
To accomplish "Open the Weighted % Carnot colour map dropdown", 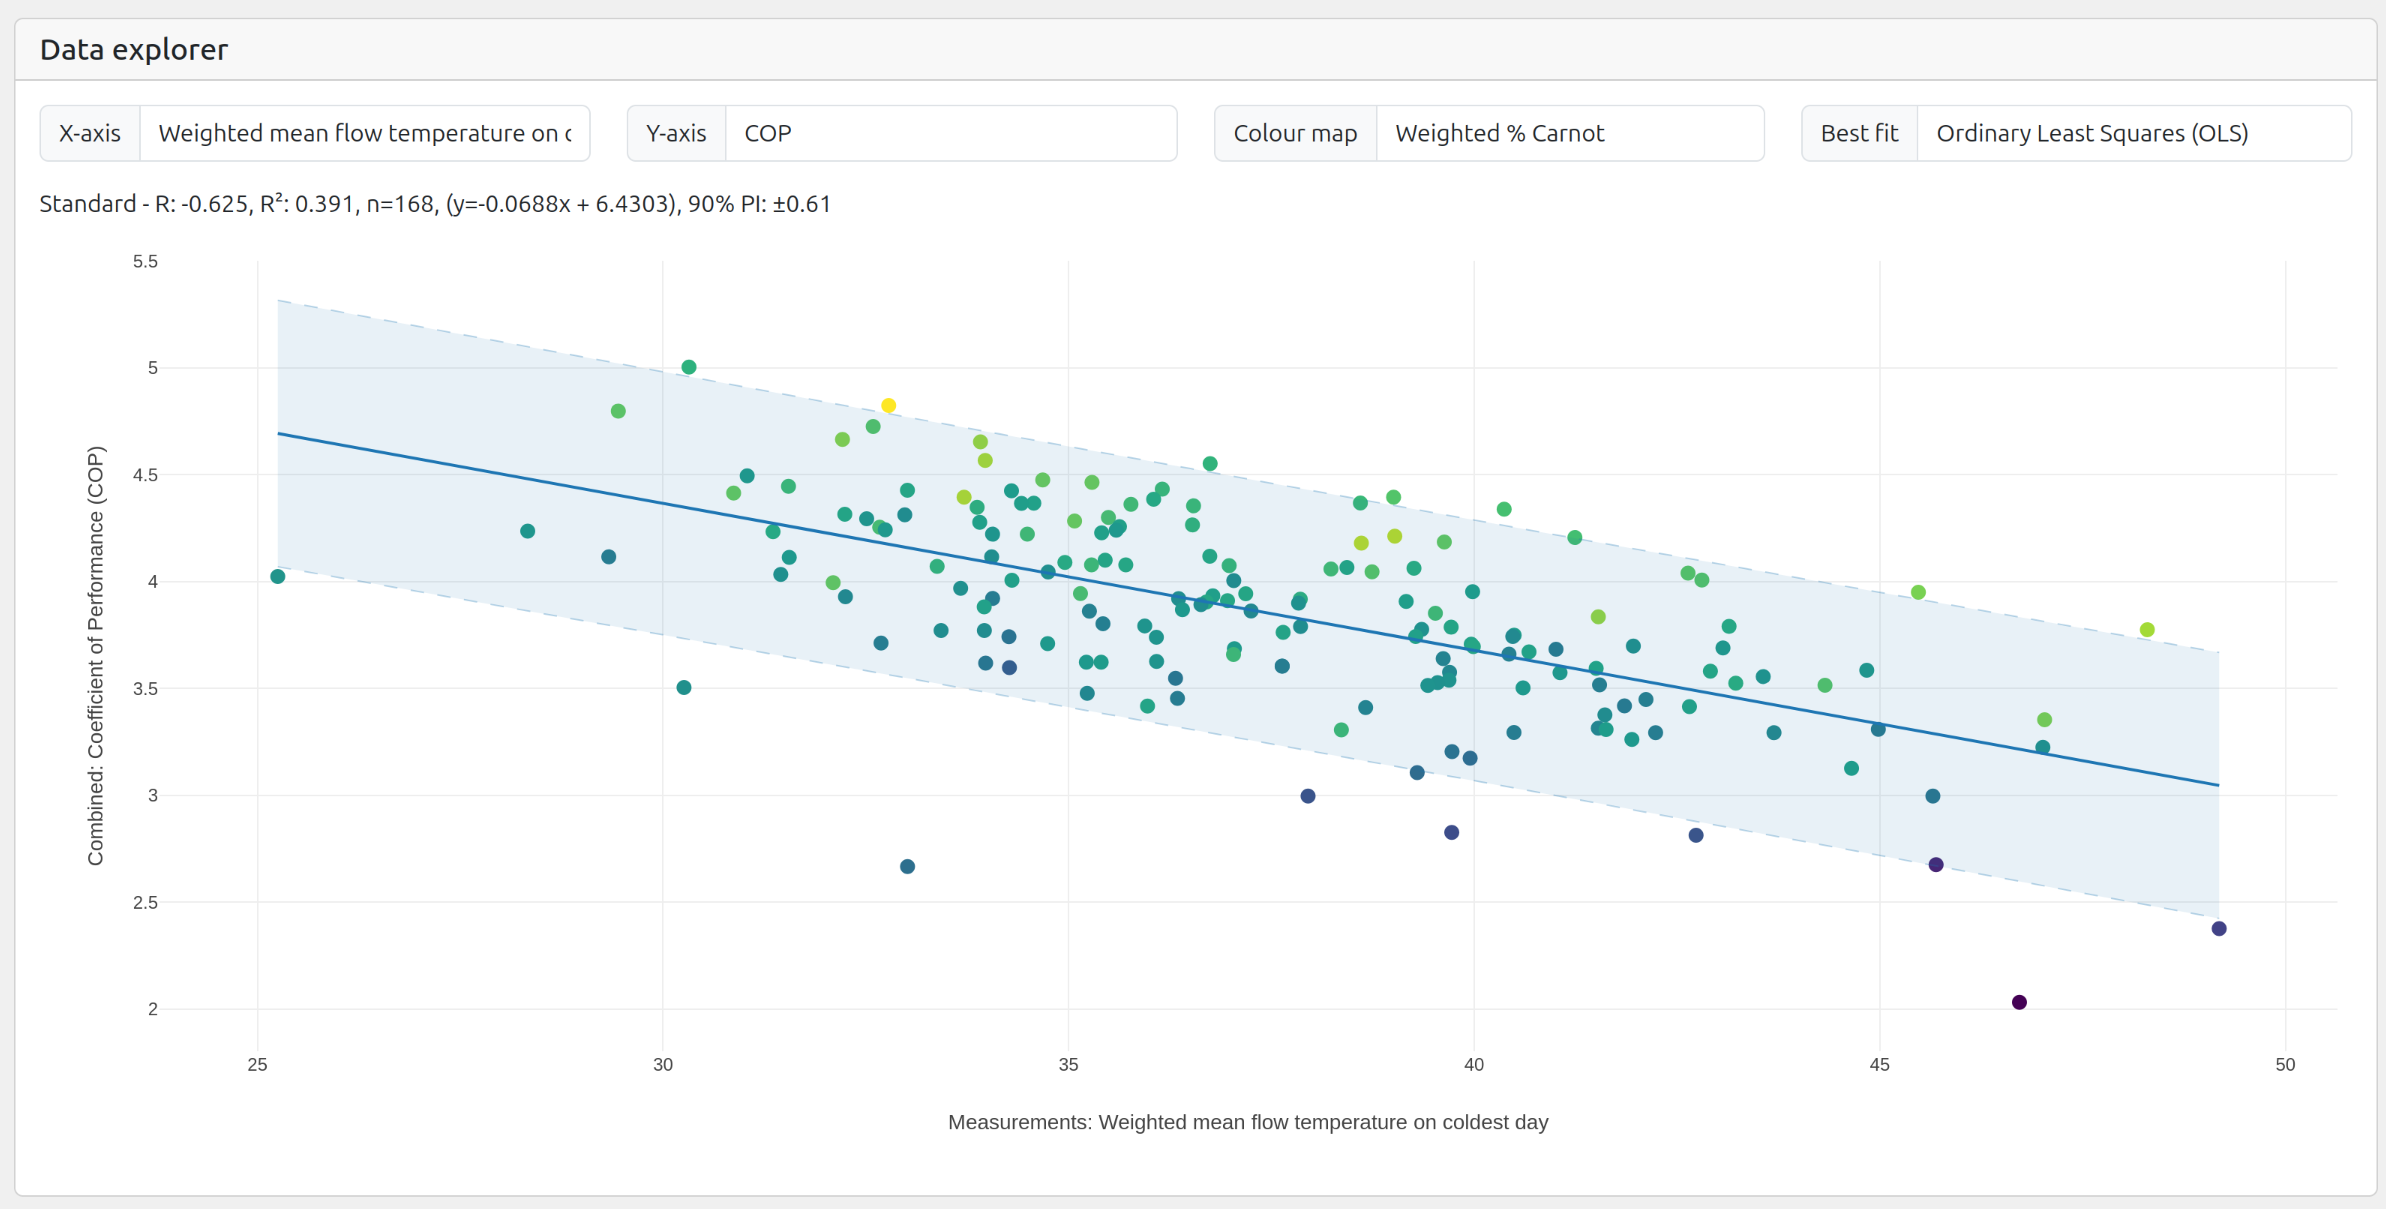I will point(1568,133).
